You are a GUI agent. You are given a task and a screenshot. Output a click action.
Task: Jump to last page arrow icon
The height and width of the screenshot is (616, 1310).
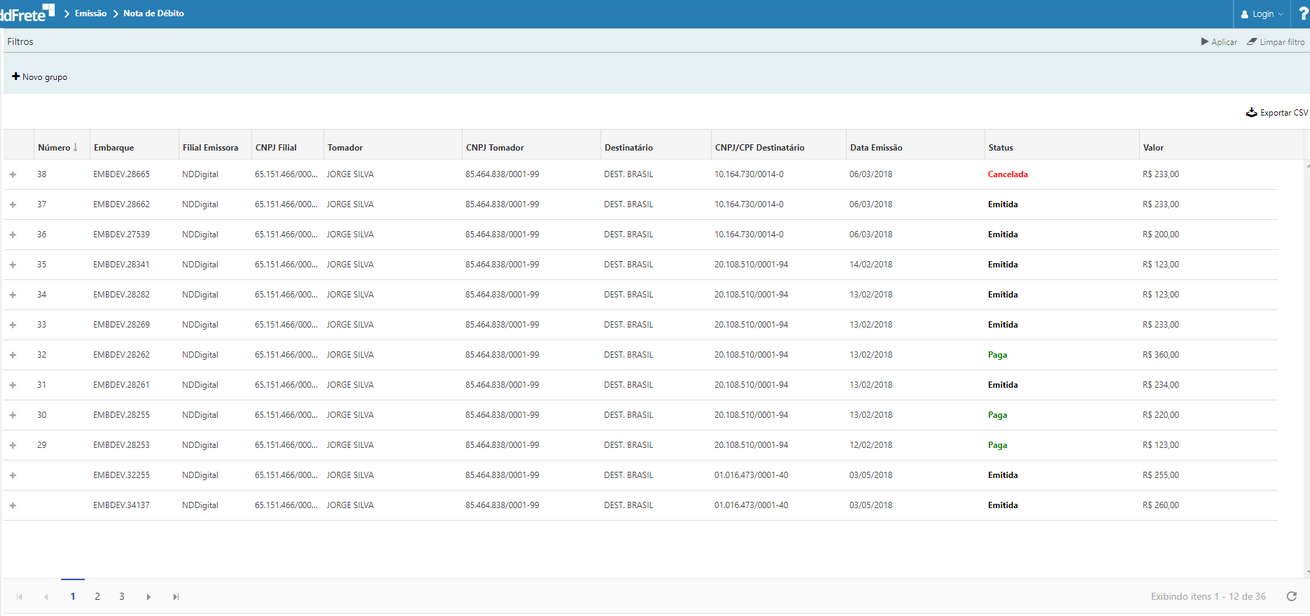click(177, 597)
